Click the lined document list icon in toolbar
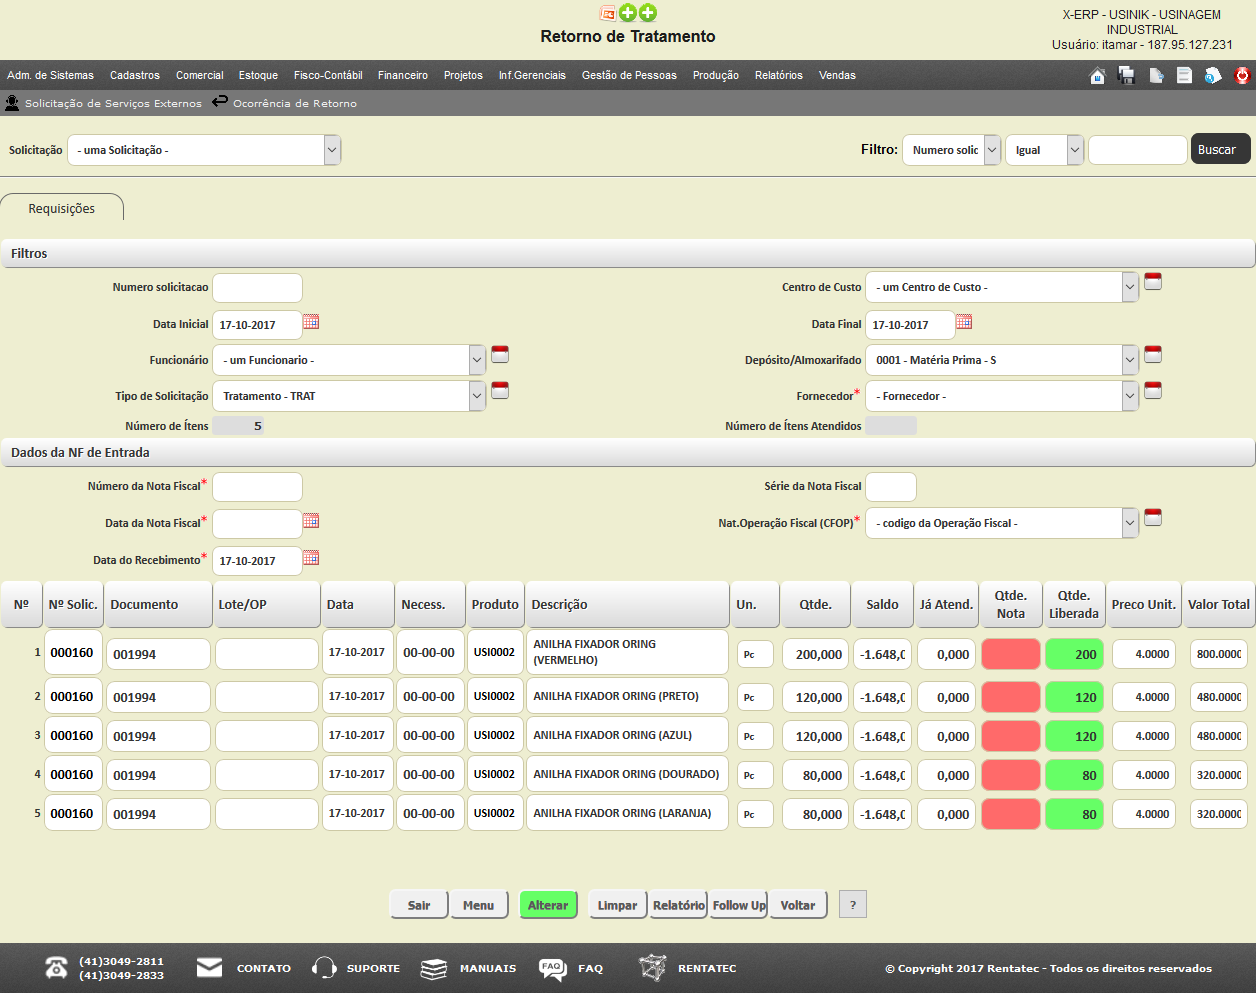1256x993 pixels. pos(1184,75)
